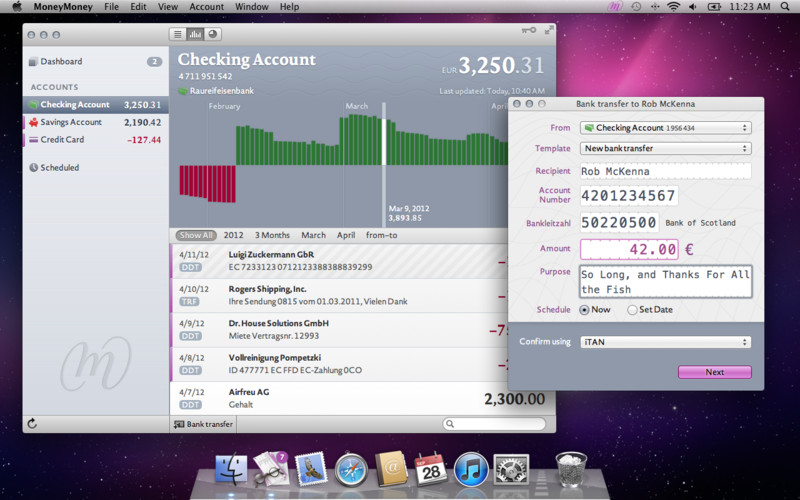Select Vollreinigung Pompetzki transaction

coord(339,364)
